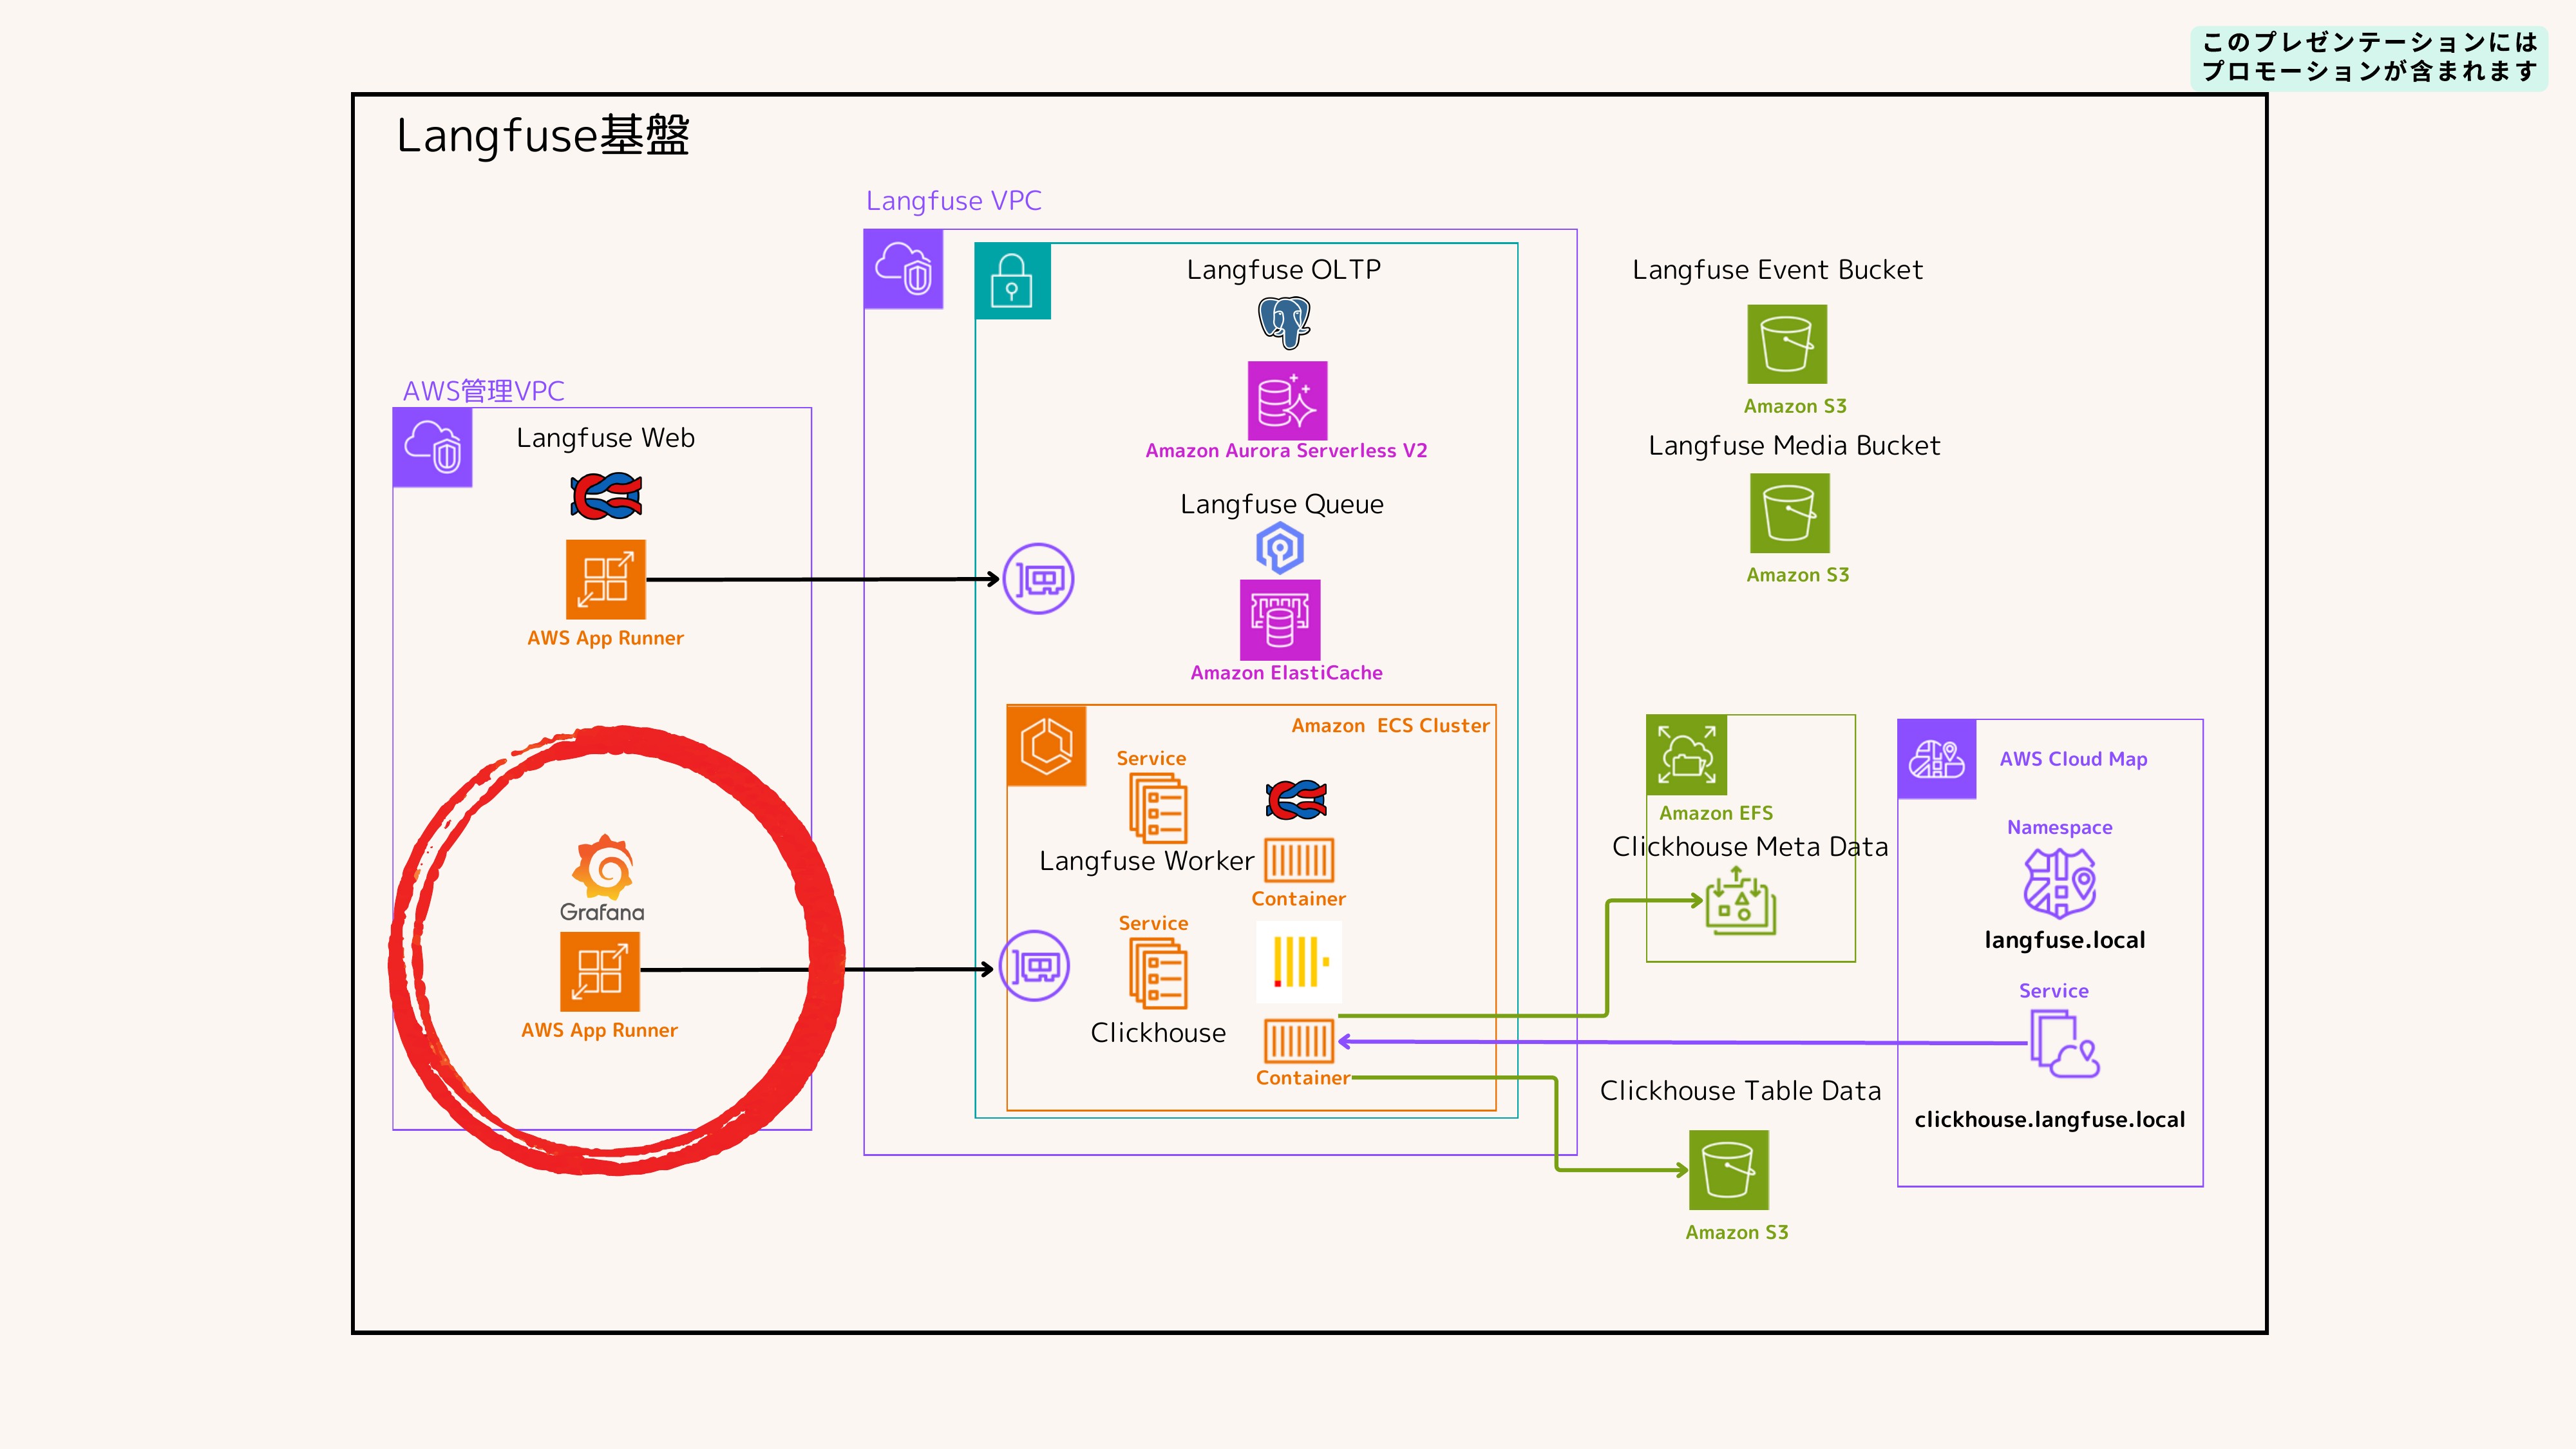Click the Clickhouse service label
Screen dimensions: 2576x1449
click(1158, 1033)
